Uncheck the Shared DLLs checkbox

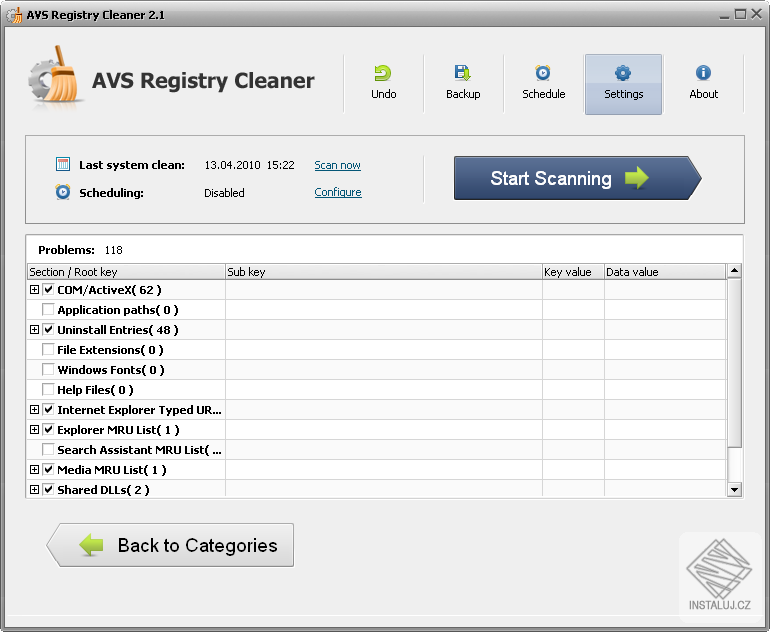click(x=48, y=490)
